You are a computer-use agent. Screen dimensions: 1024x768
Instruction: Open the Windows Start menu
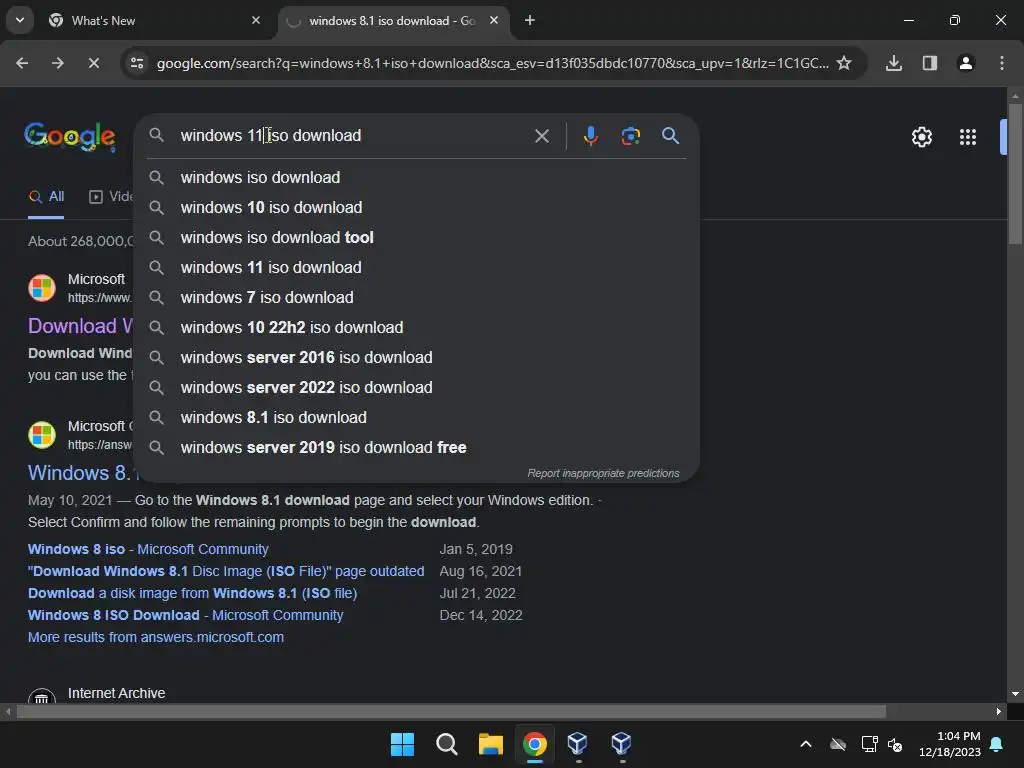pyautogui.click(x=402, y=744)
